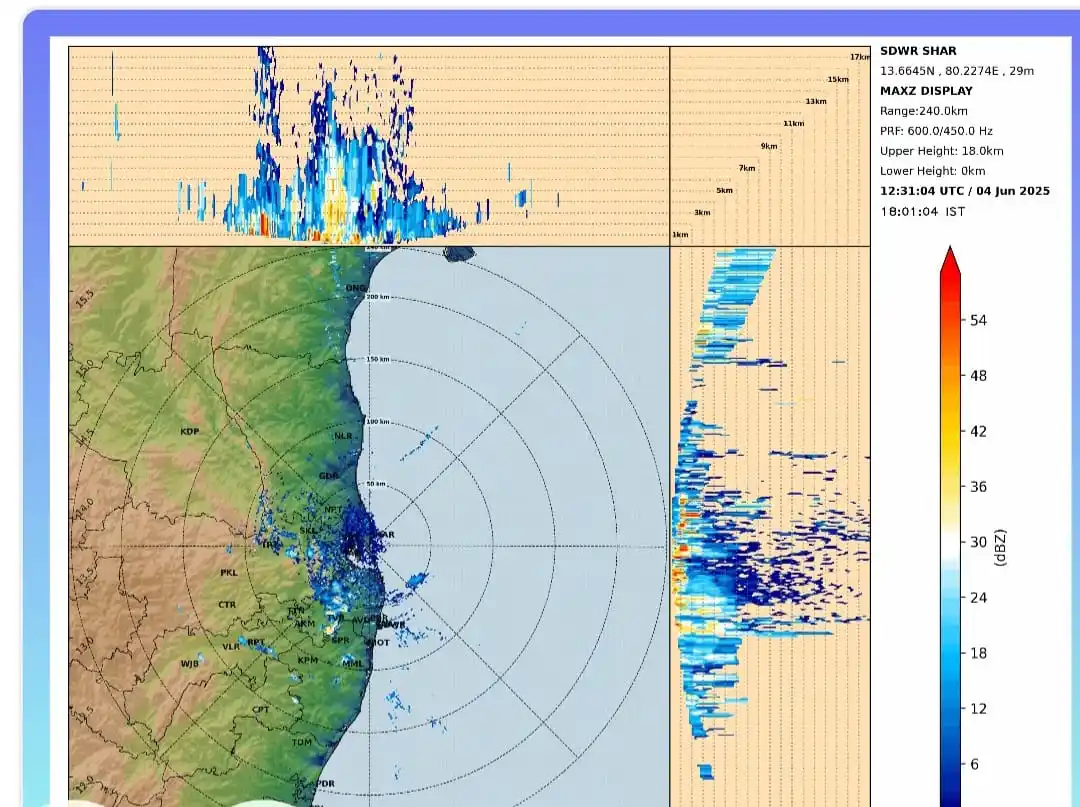This screenshot has width=1080, height=807.
Task: Click the CTR station label on map
Action: pos(227,605)
